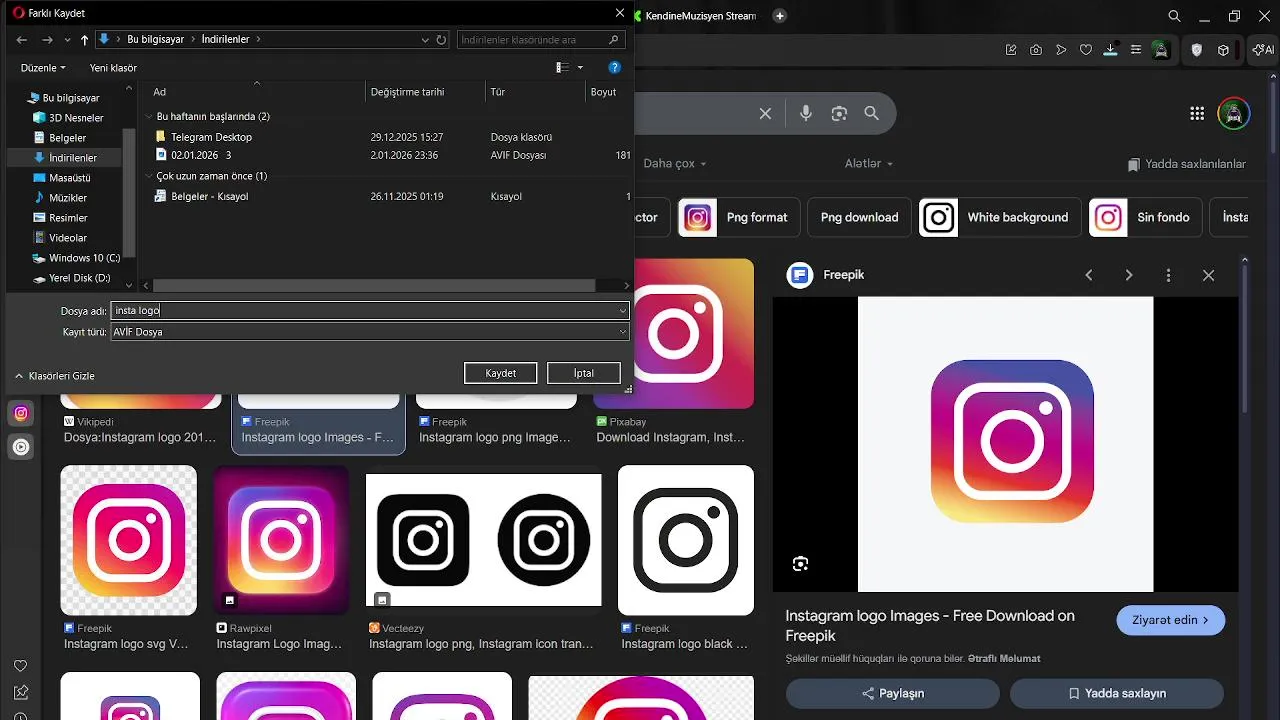Open Opera ad blocker shield
Image resolution: width=1280 pixels, height=720 pixels.
1197,50
